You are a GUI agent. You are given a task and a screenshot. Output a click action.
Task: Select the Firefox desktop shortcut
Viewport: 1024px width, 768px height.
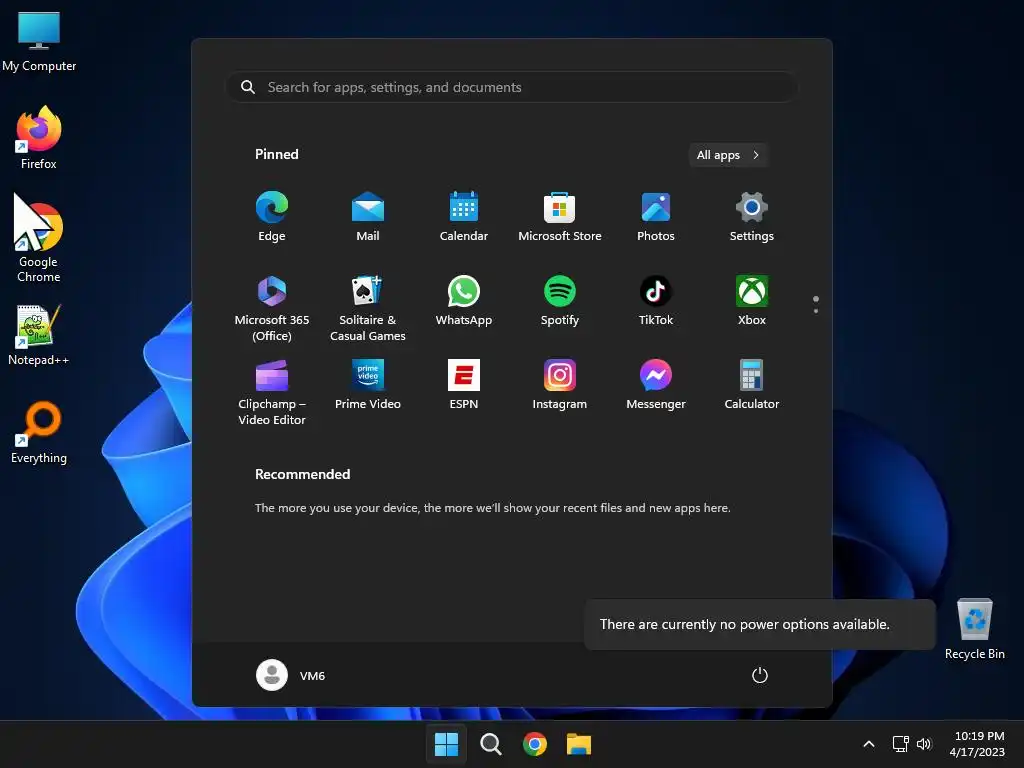click(x=39, y=138)
